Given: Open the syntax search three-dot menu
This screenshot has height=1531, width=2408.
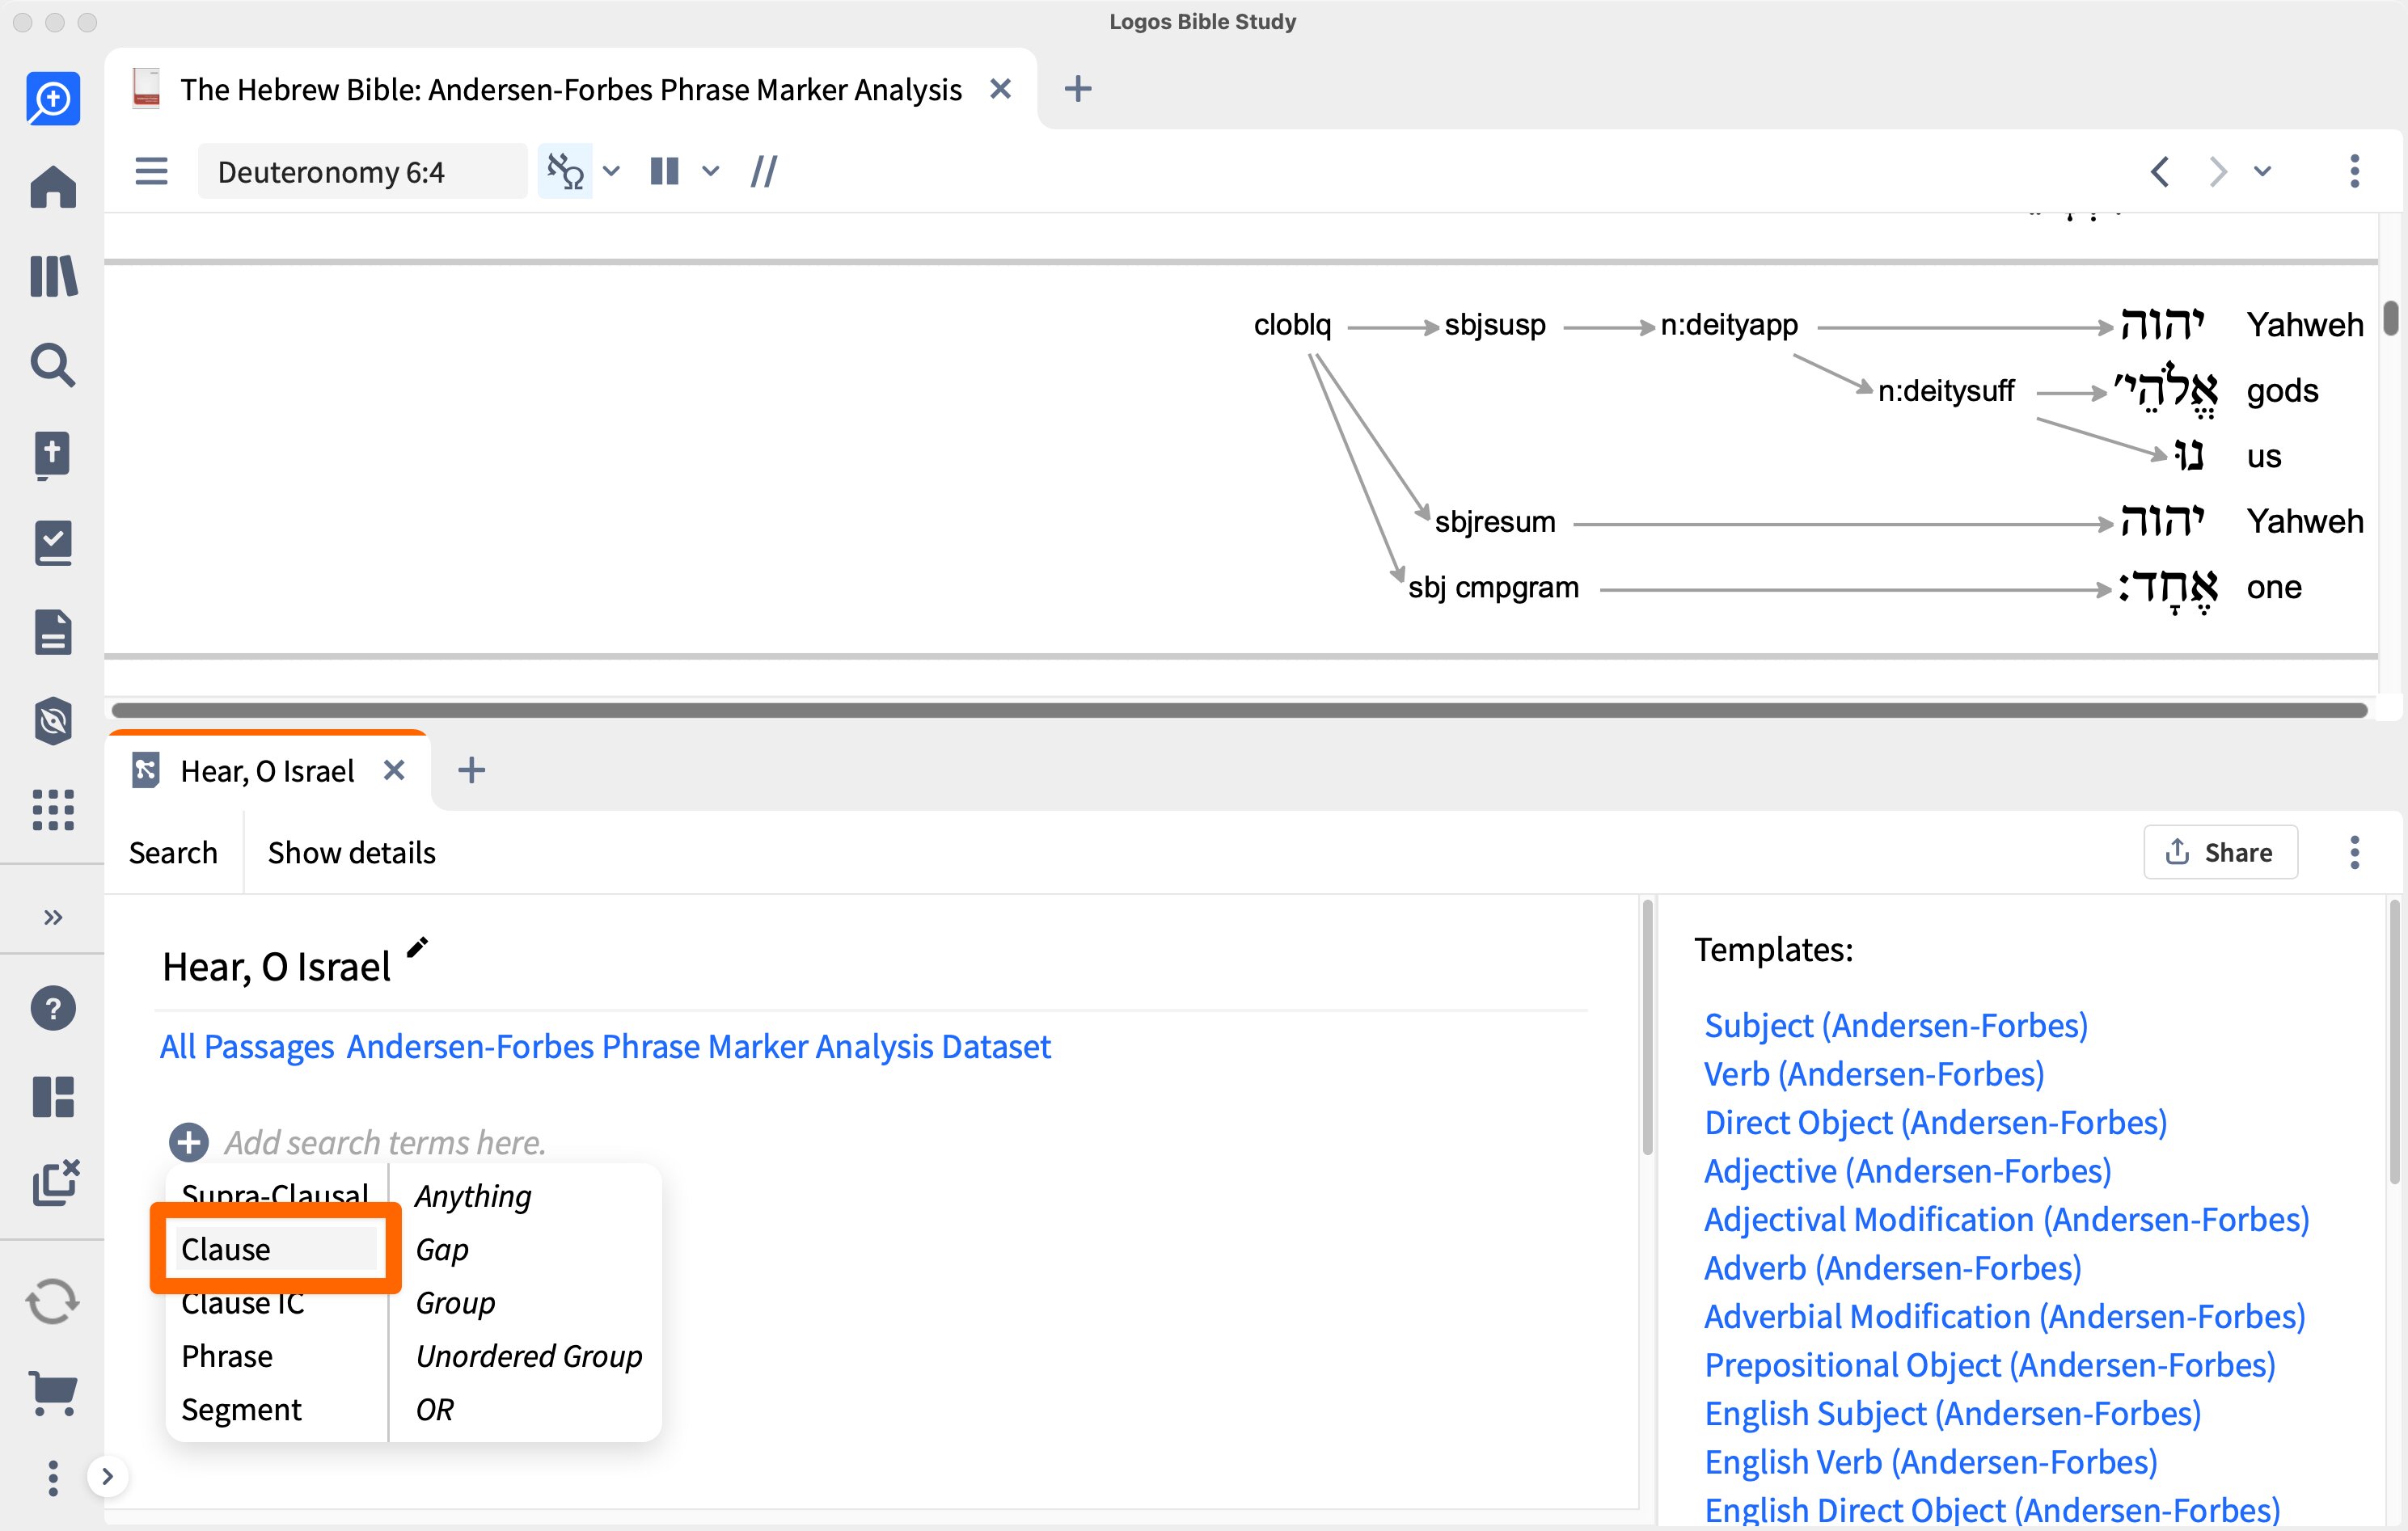Looking at the screenshot, I should tap(2355, 852).
